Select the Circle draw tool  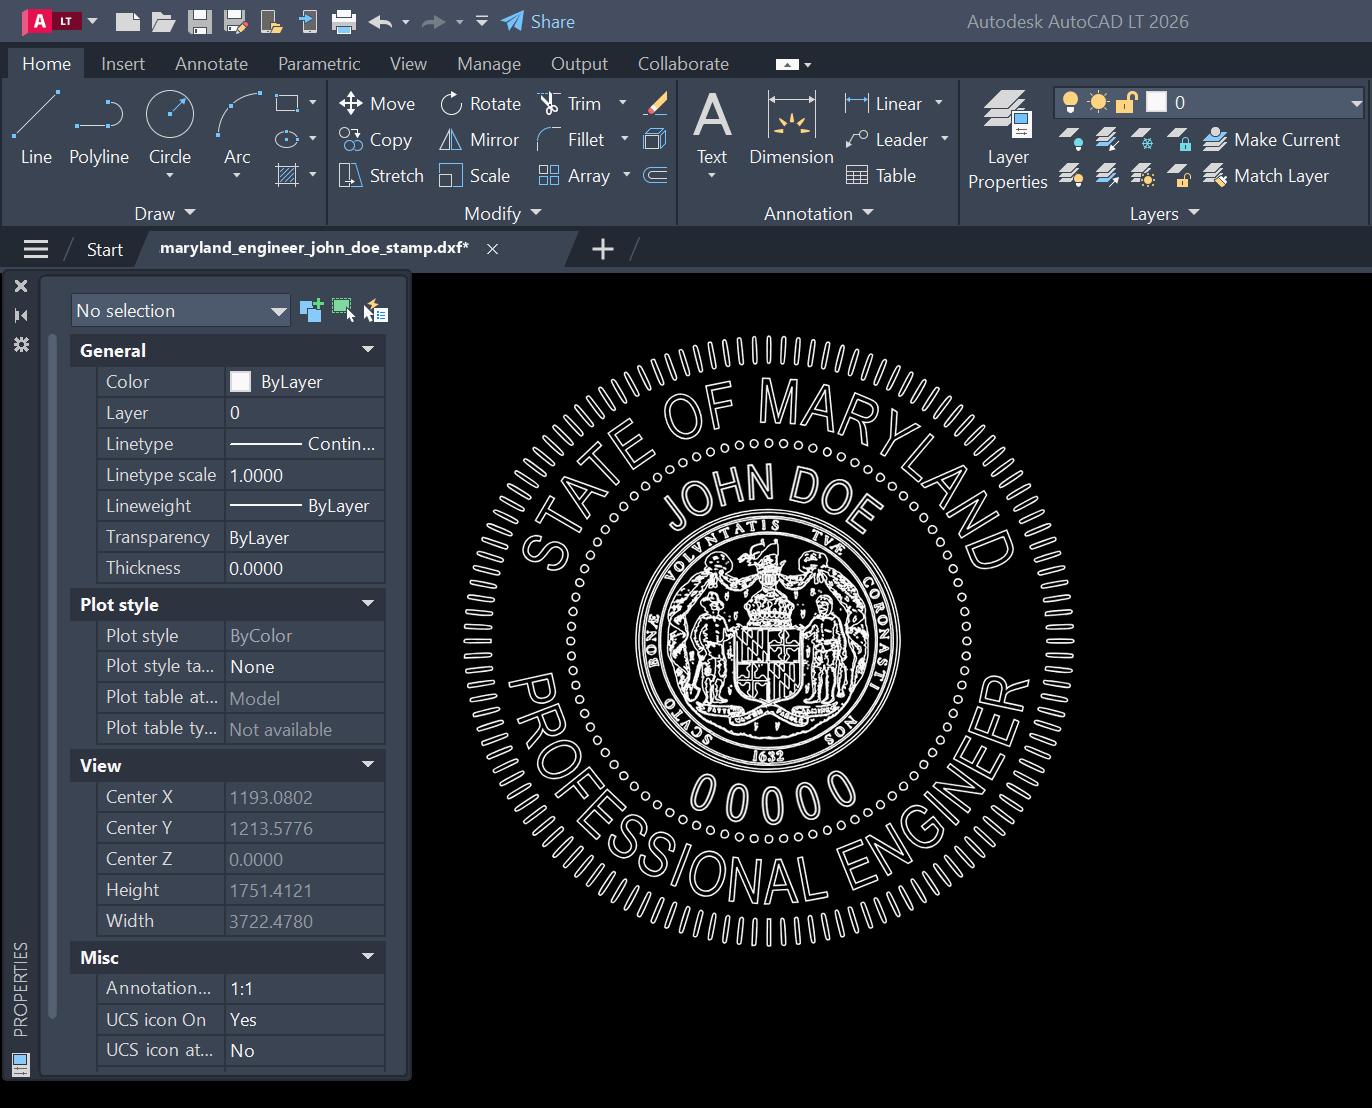click(x=170, y=128)
